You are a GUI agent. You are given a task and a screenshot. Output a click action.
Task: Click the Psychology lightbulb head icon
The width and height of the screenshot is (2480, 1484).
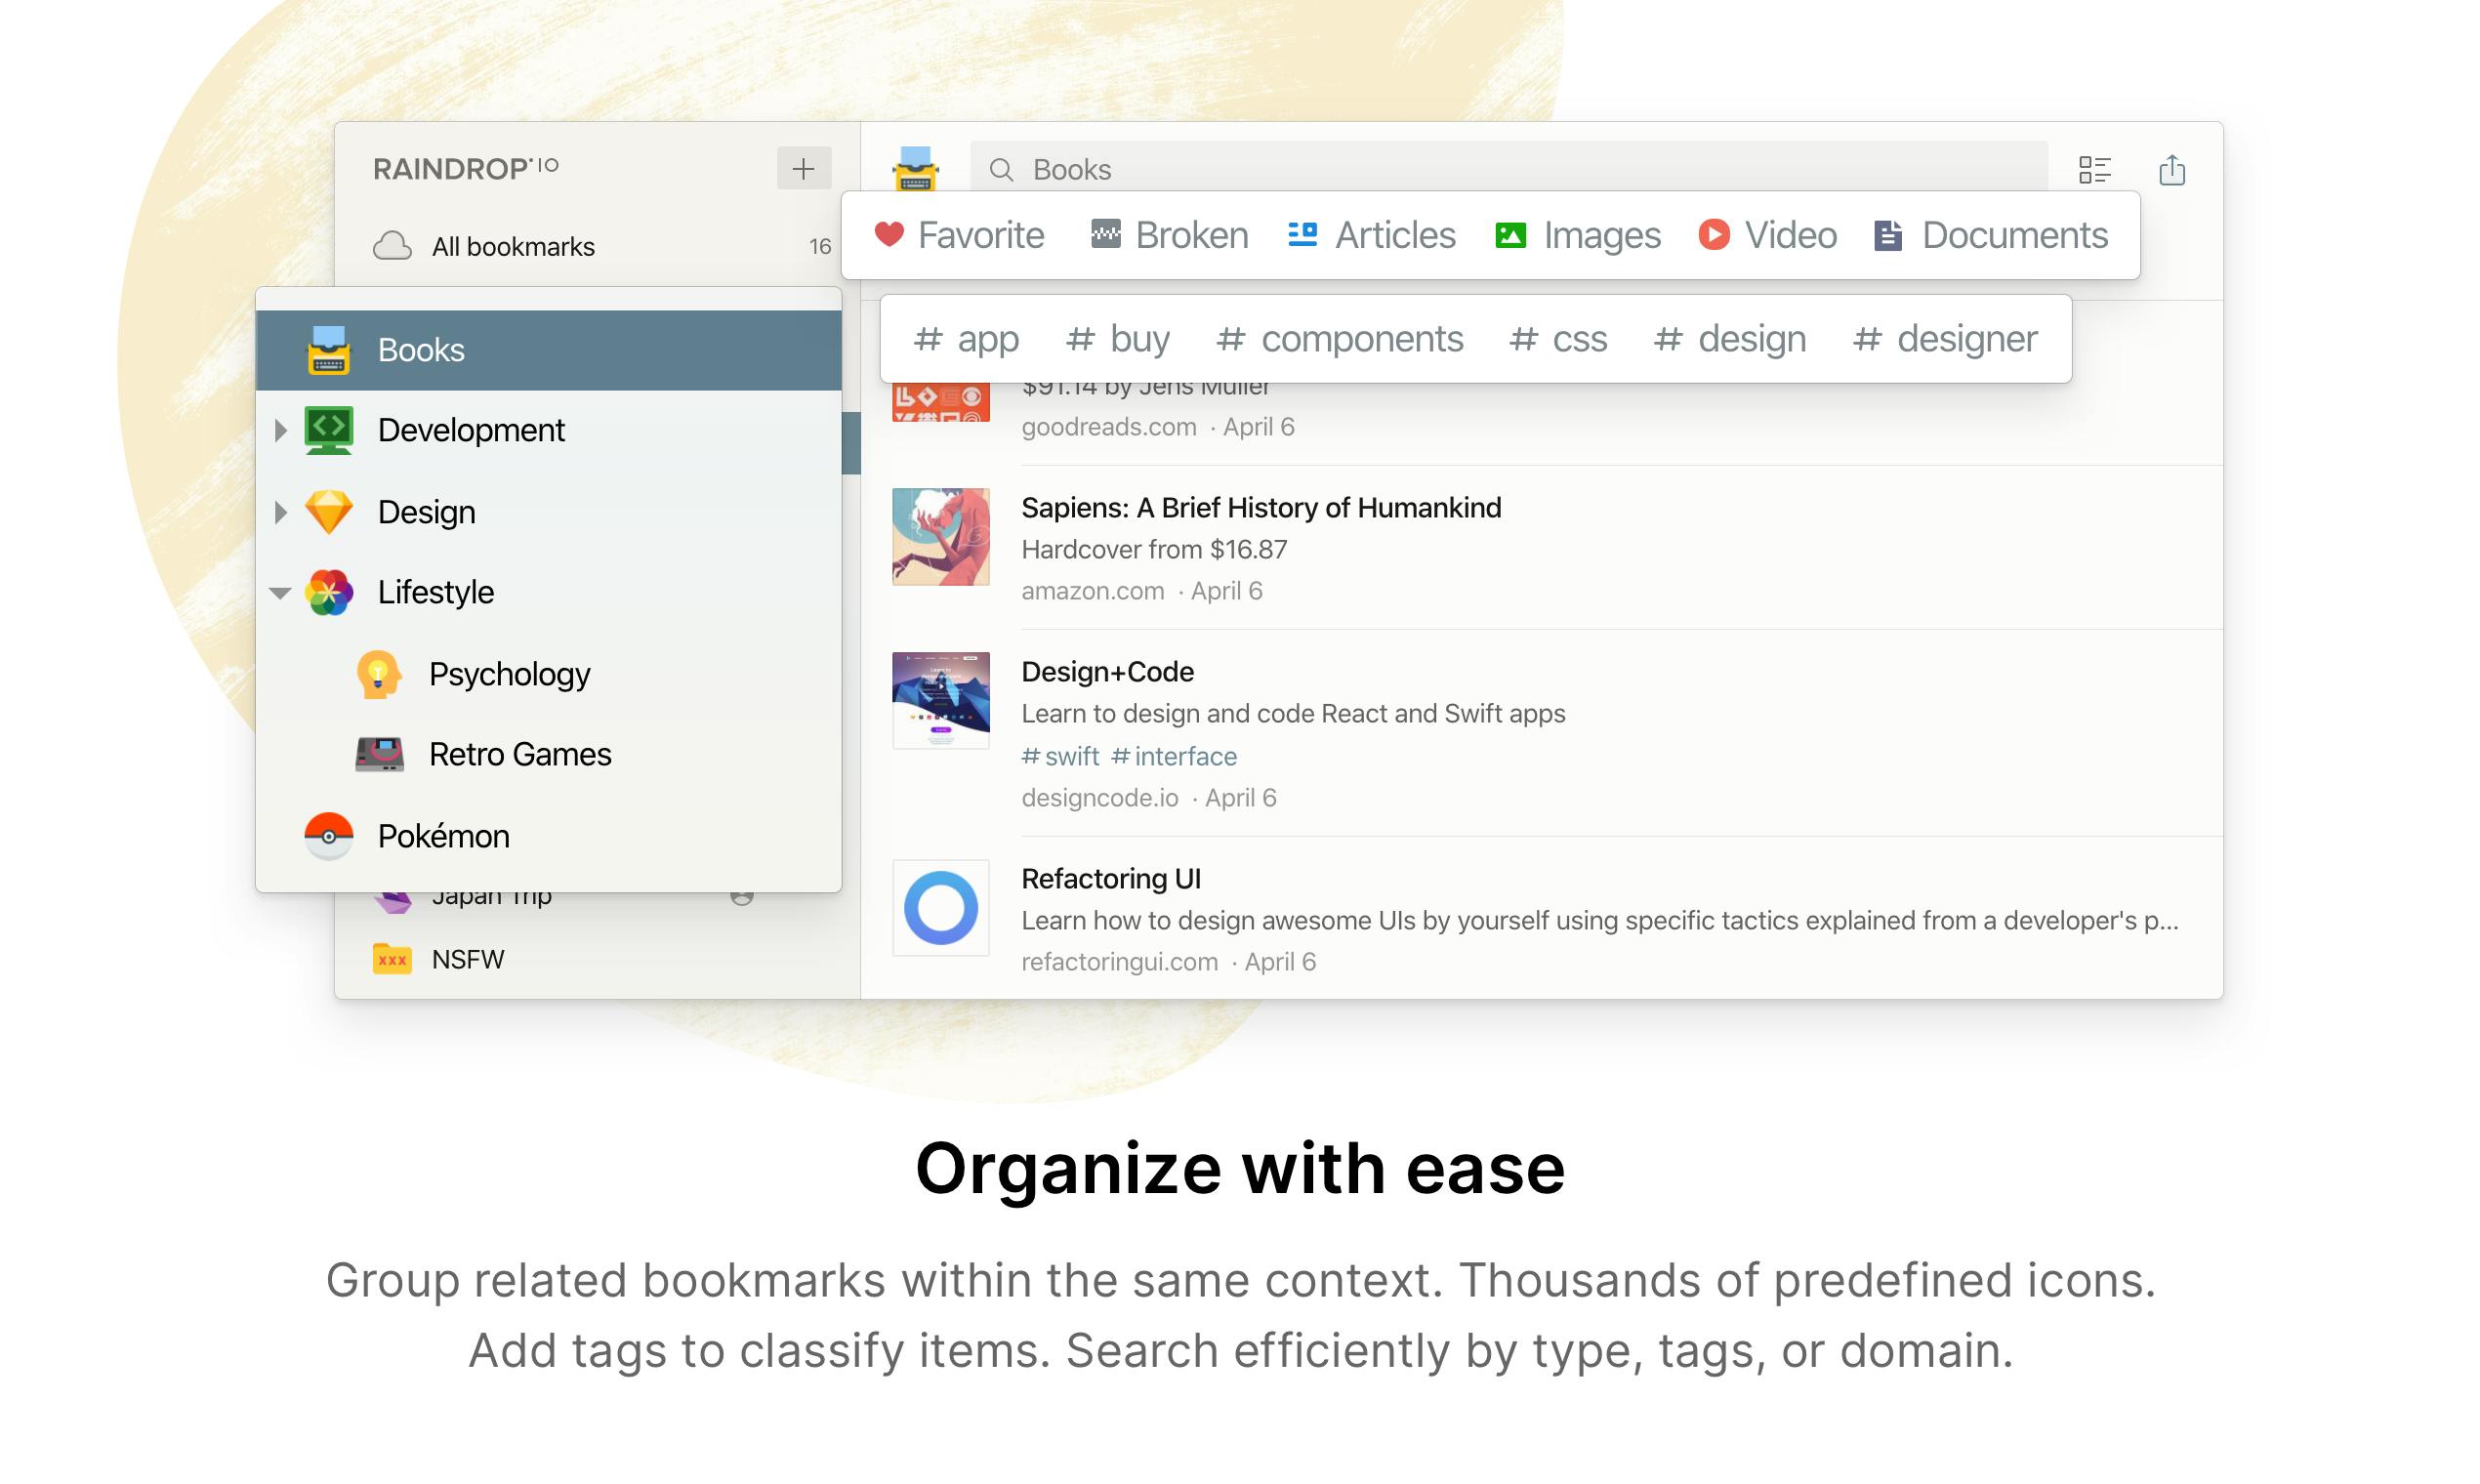click(379, 674)
